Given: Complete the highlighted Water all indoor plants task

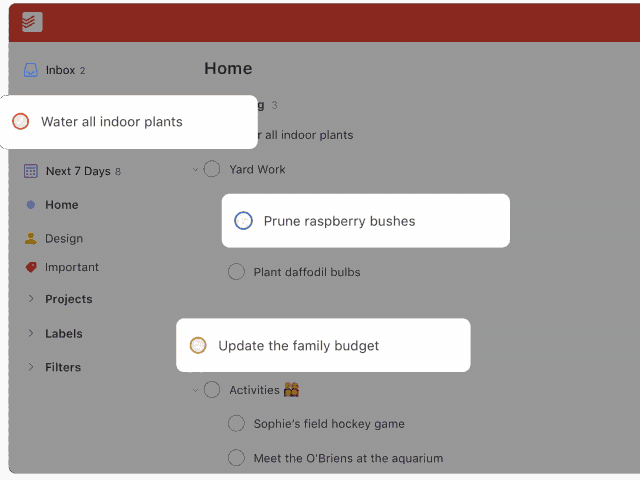Looking at the screenshot, I should click(20, 121).
